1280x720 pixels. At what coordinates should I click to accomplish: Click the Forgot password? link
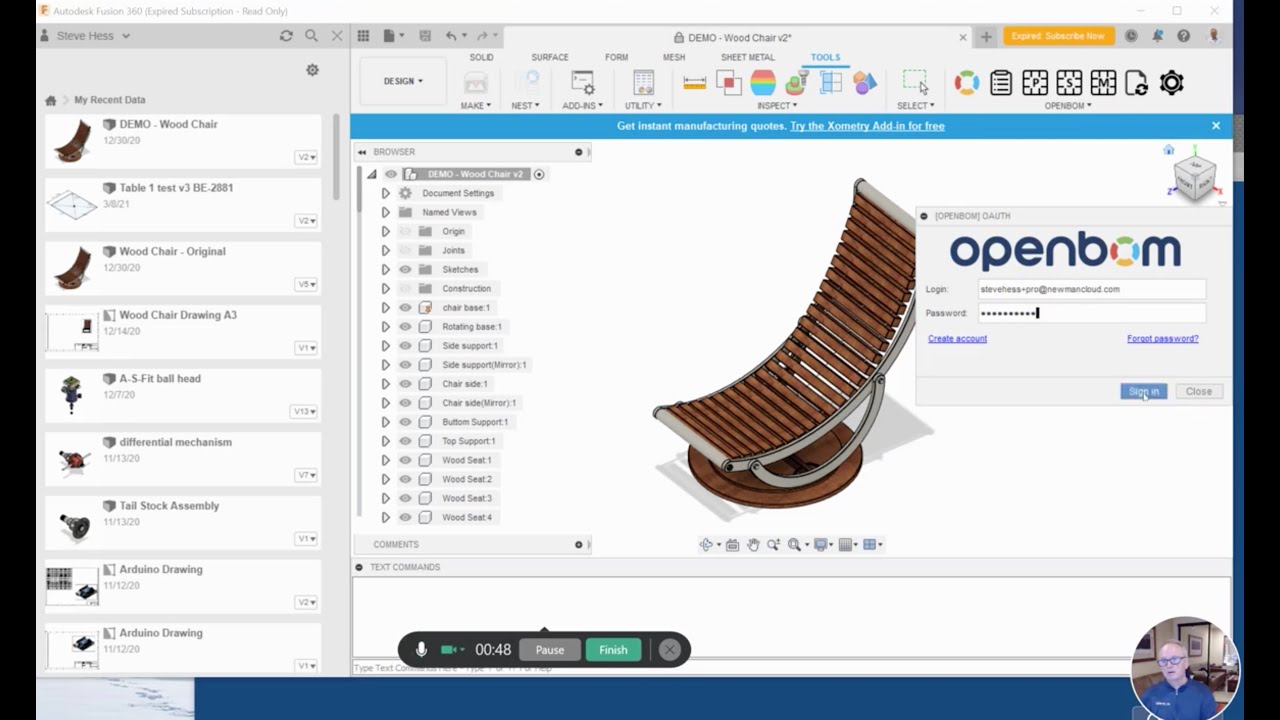click(1162, 339)
